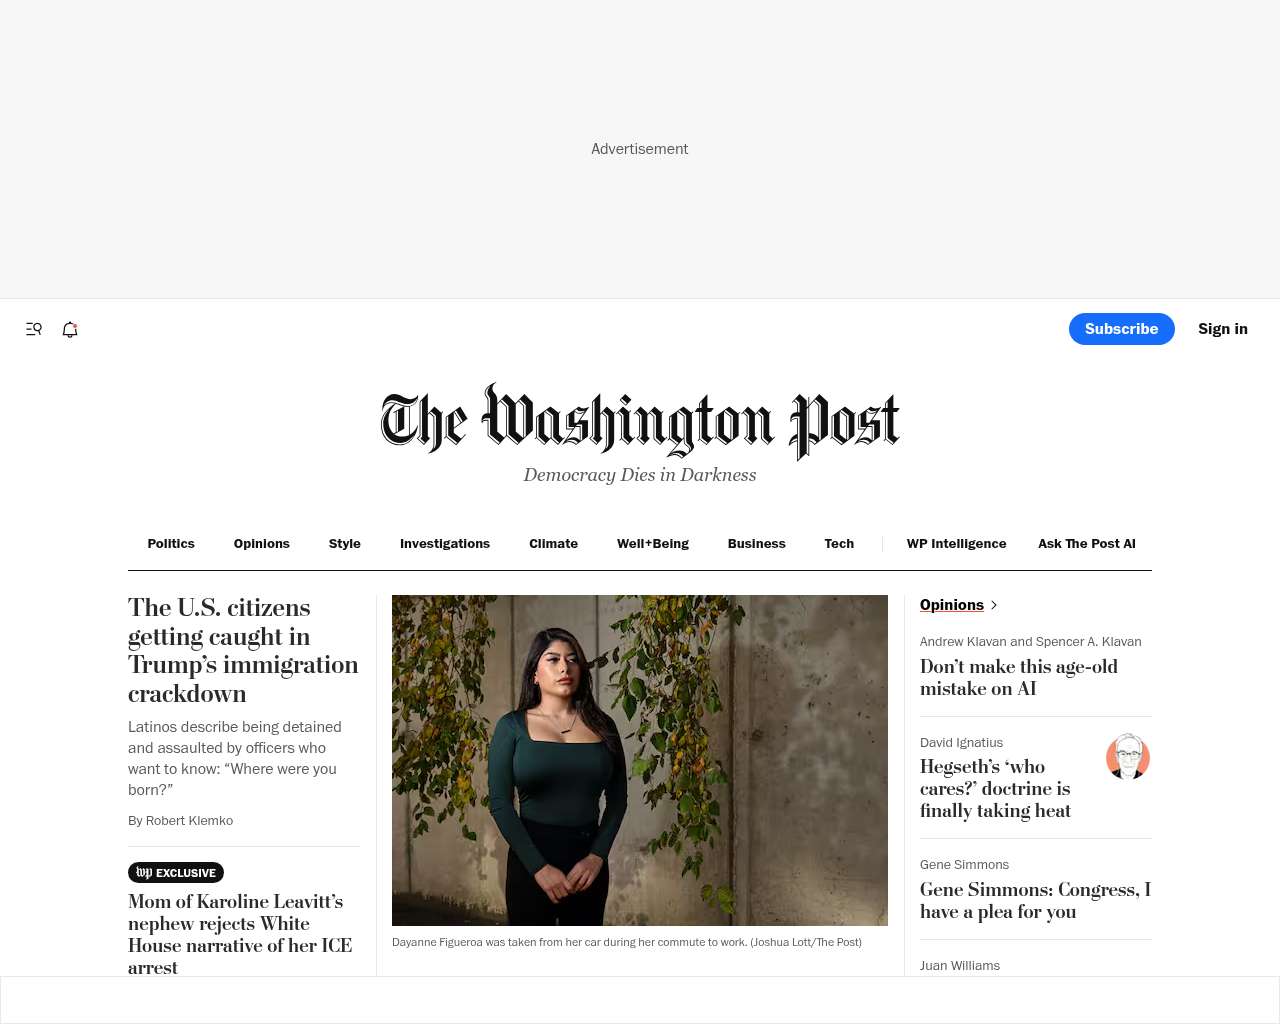Open the Politics section
This screenshot has height=1024, width=1280.
pyautogui.click(x=171, y=544)
